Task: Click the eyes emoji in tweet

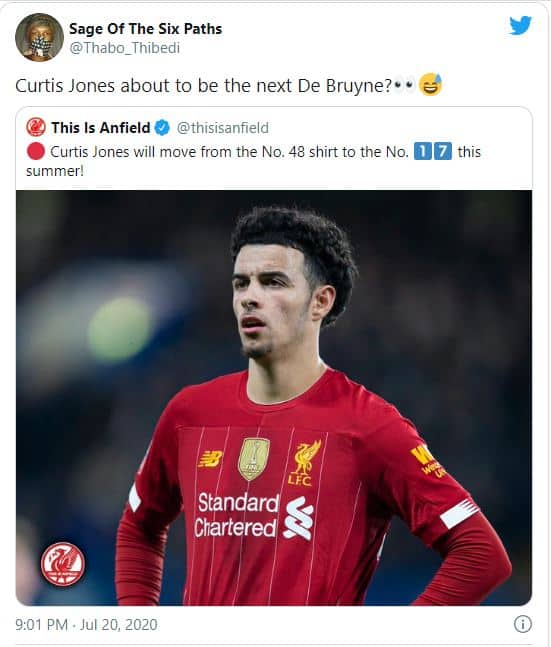Action: tap(404, 85)
